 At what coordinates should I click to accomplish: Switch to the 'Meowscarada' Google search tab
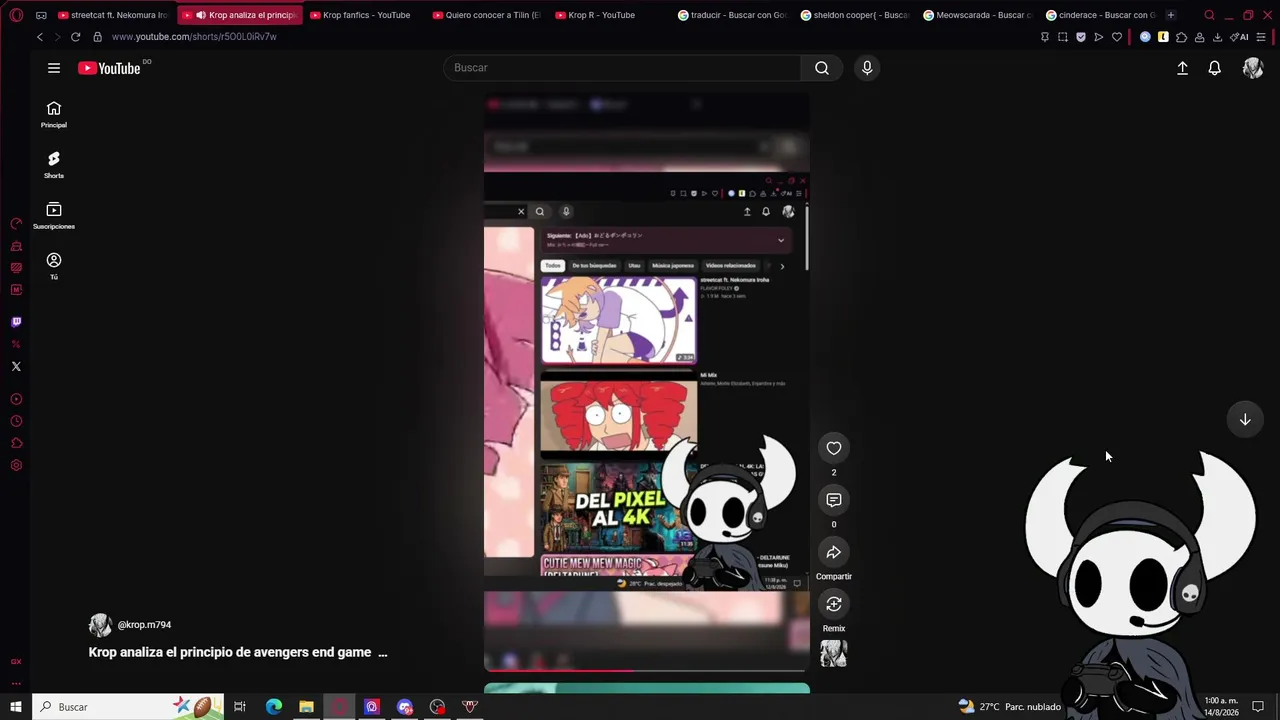coord(978,15)
